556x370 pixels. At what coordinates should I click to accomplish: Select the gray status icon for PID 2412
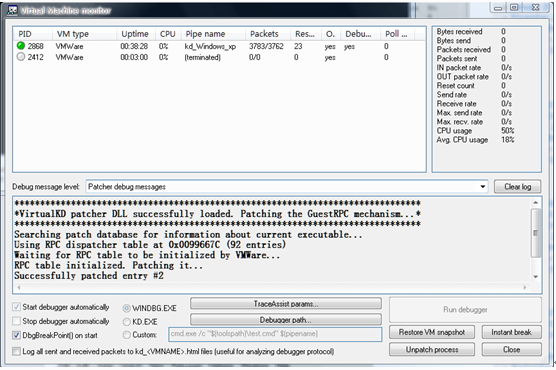click(21, 57)
